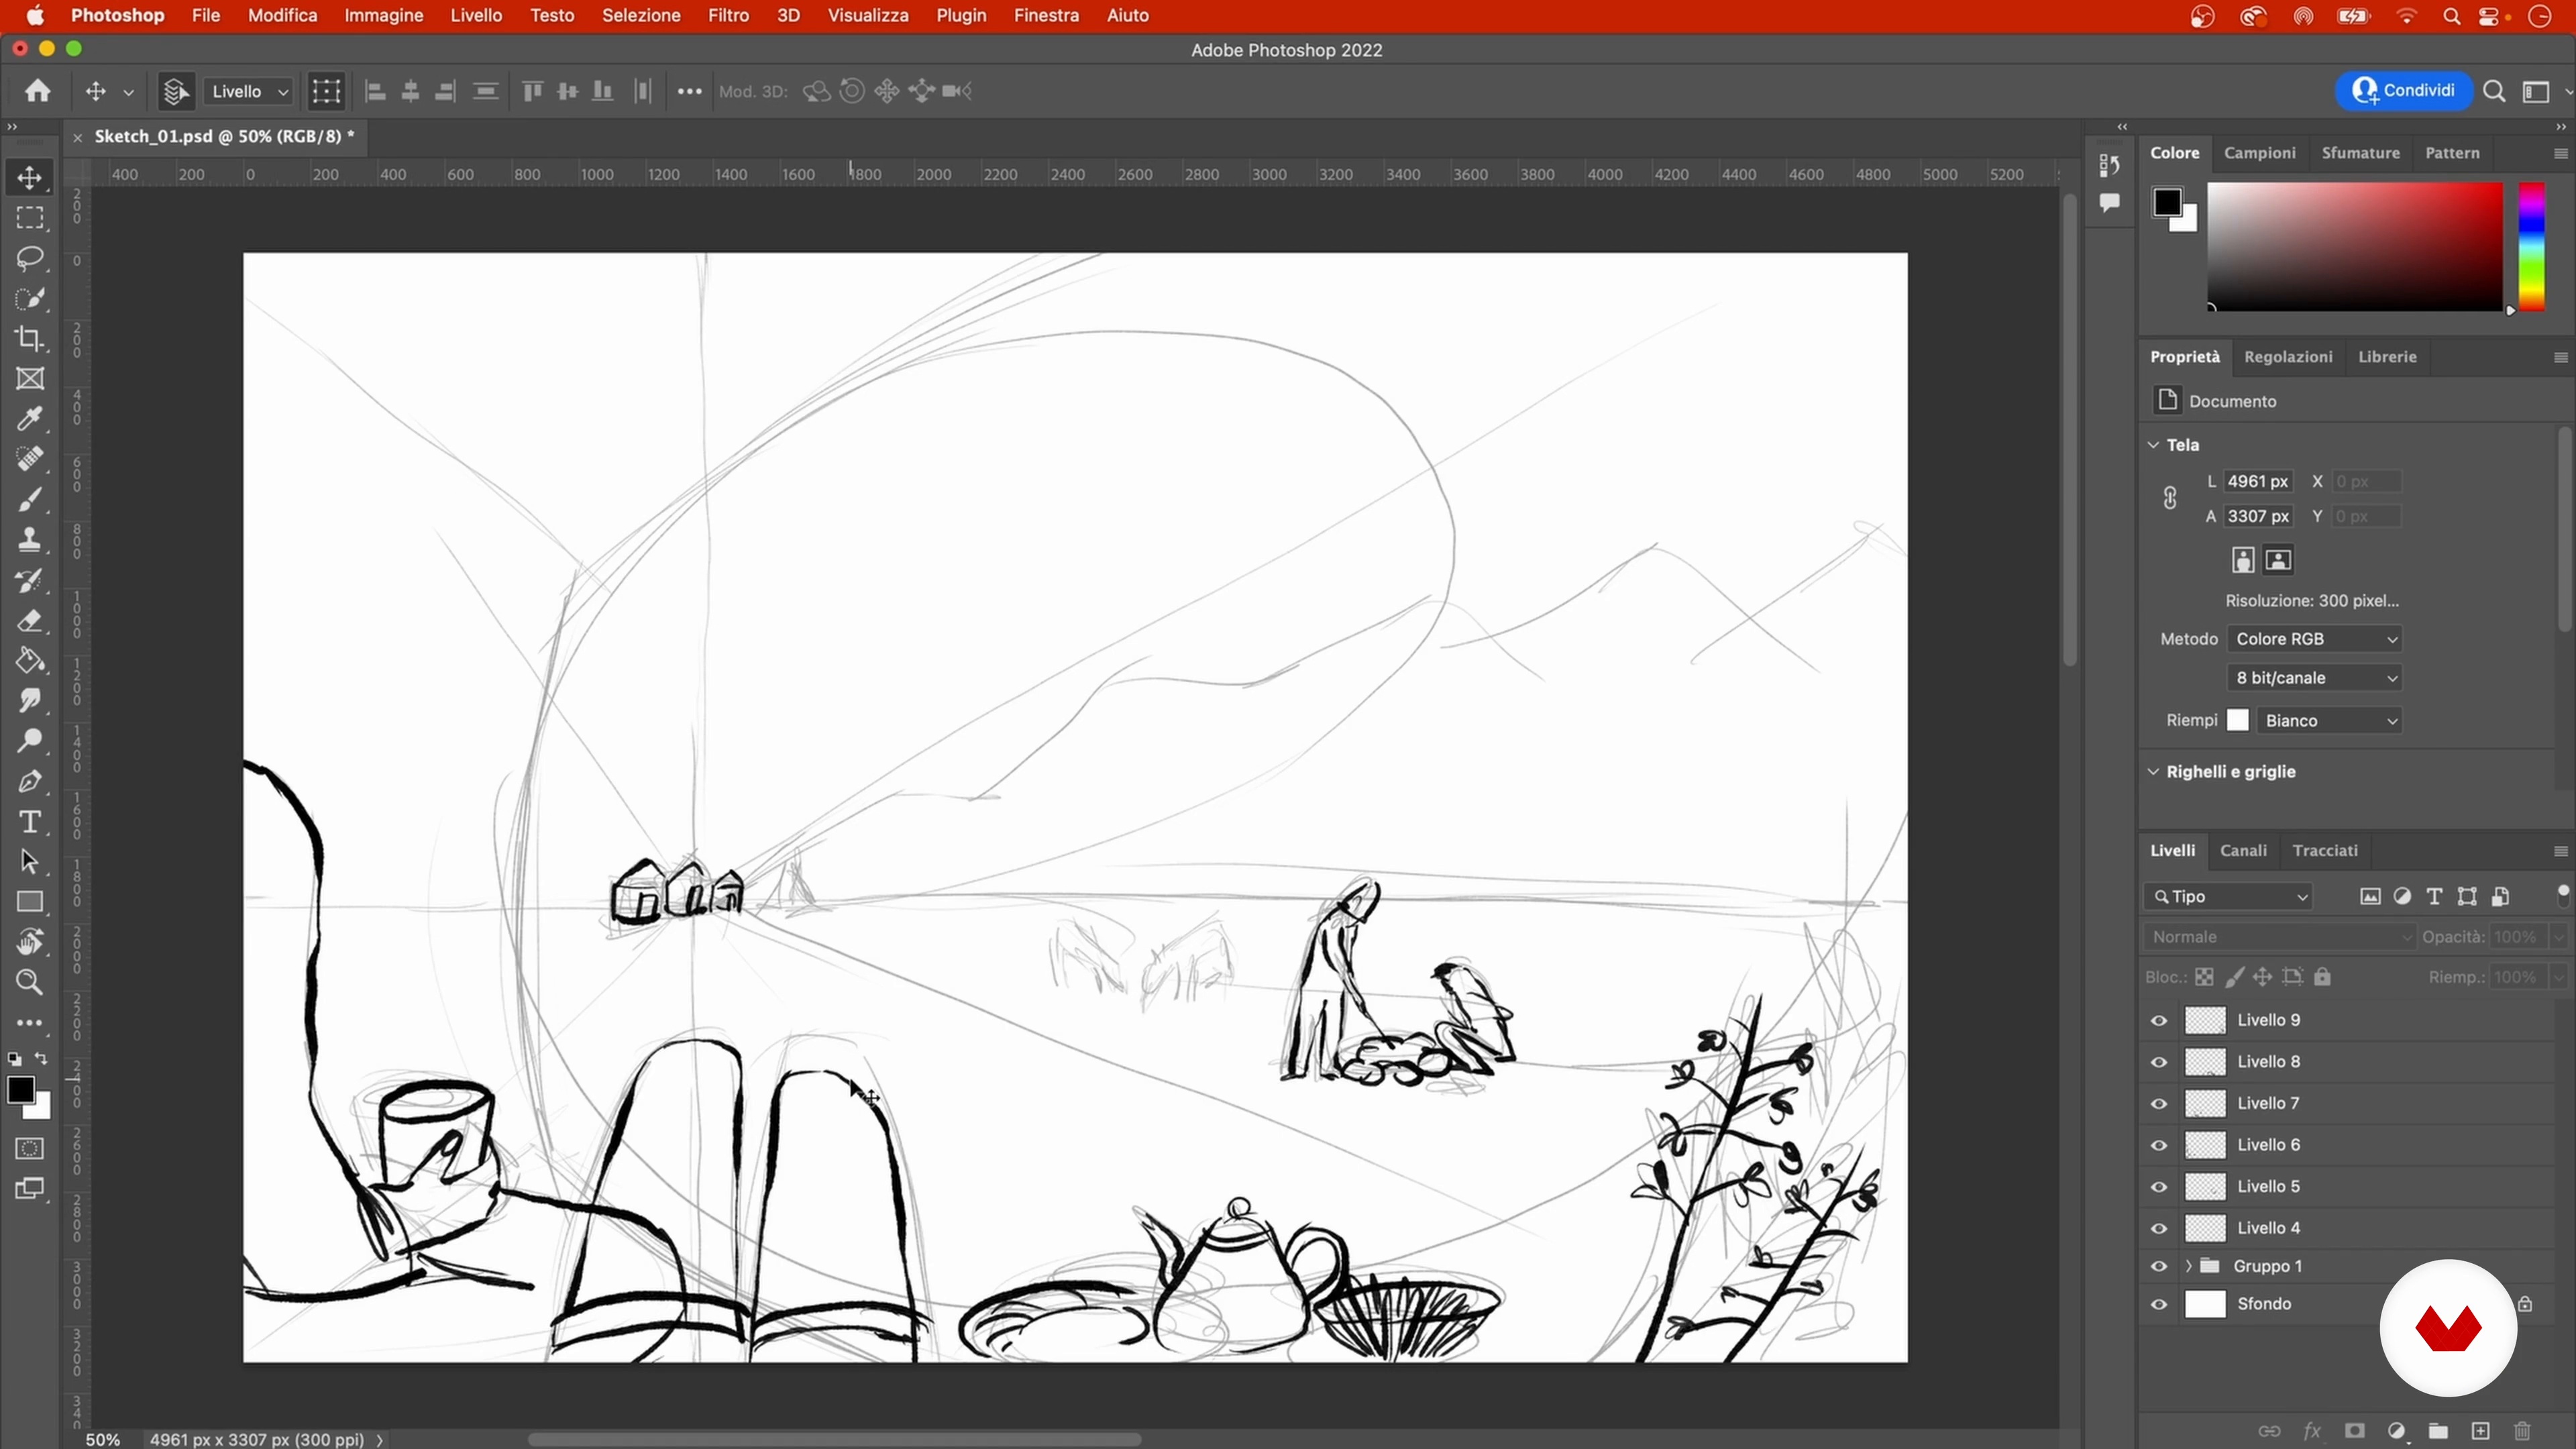Hide Livello 9 layer visibility
This screenshot has width=2576, height=1449.
2159,1020
